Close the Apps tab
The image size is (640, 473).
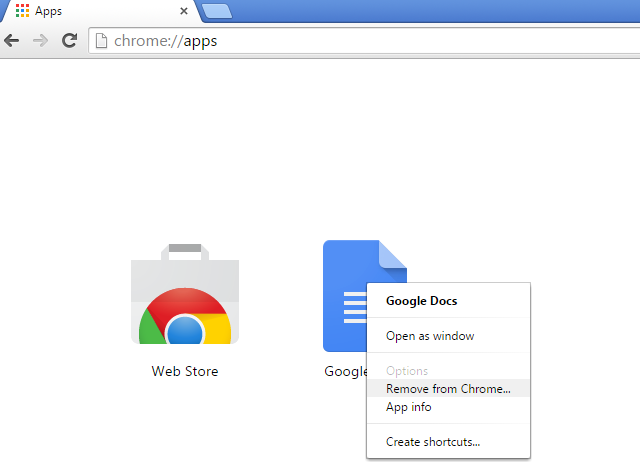click(x=184, y=11)
